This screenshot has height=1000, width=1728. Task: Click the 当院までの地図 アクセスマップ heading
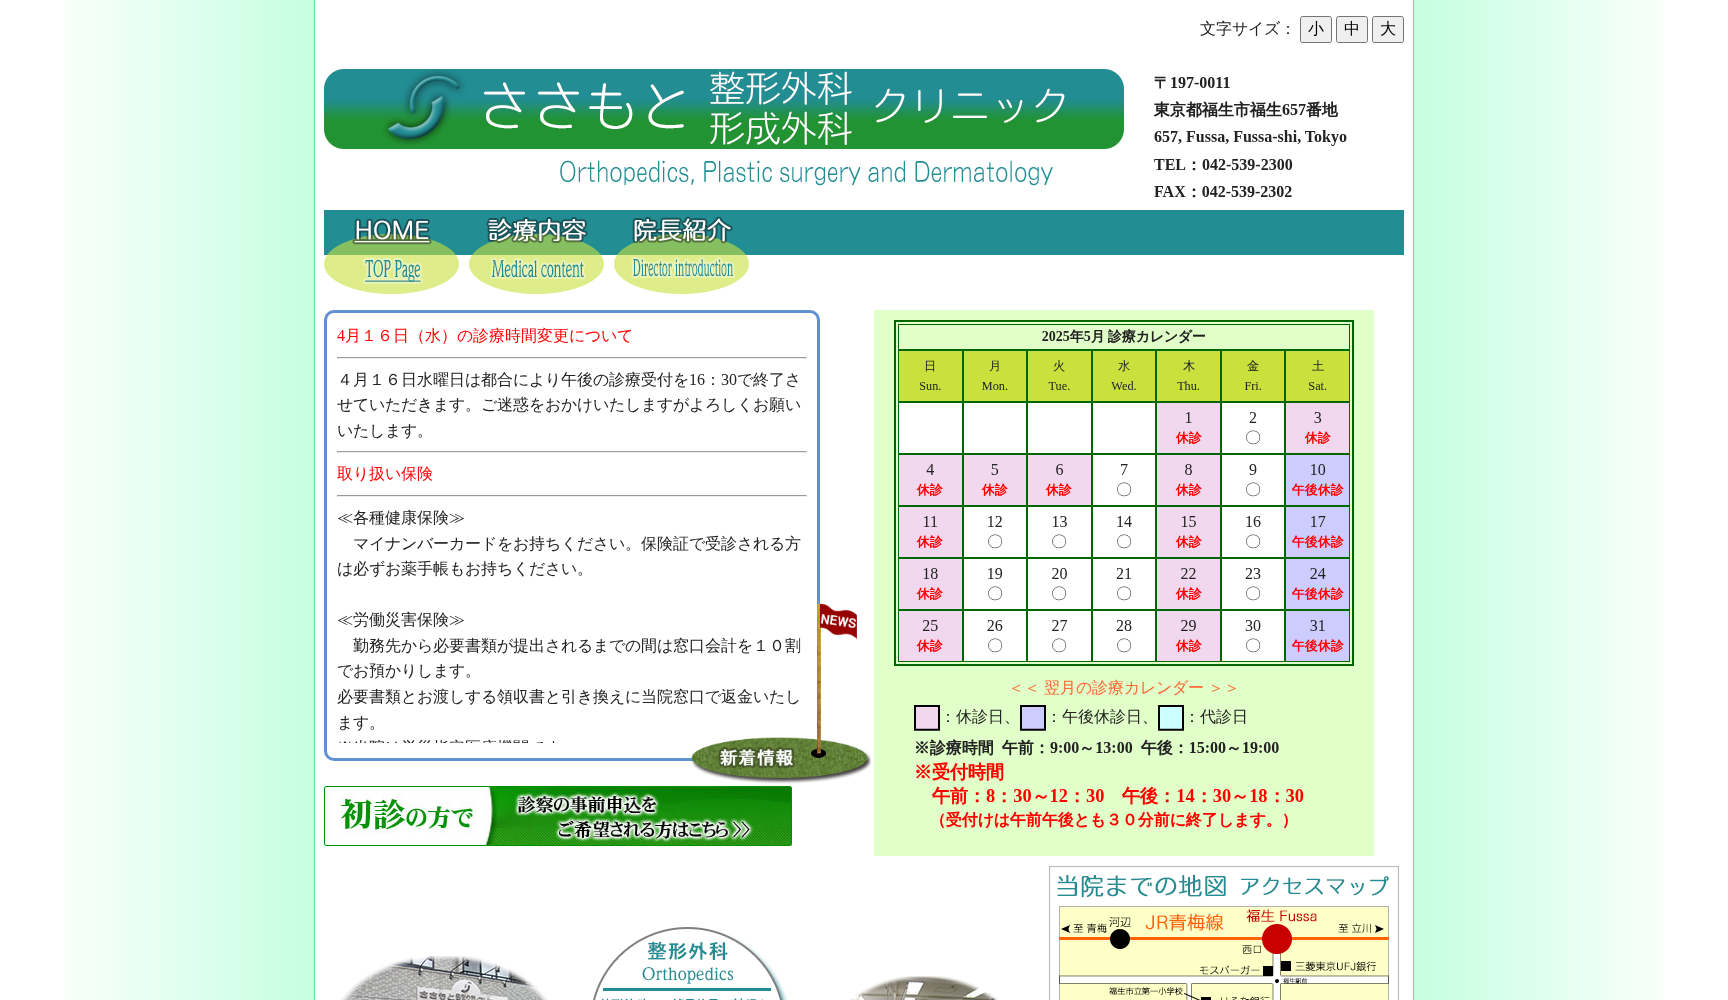(1223, 886)
